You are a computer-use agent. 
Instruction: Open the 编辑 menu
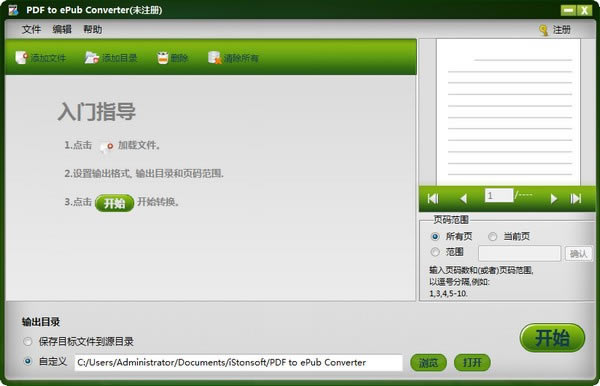[x=62, y=29]
